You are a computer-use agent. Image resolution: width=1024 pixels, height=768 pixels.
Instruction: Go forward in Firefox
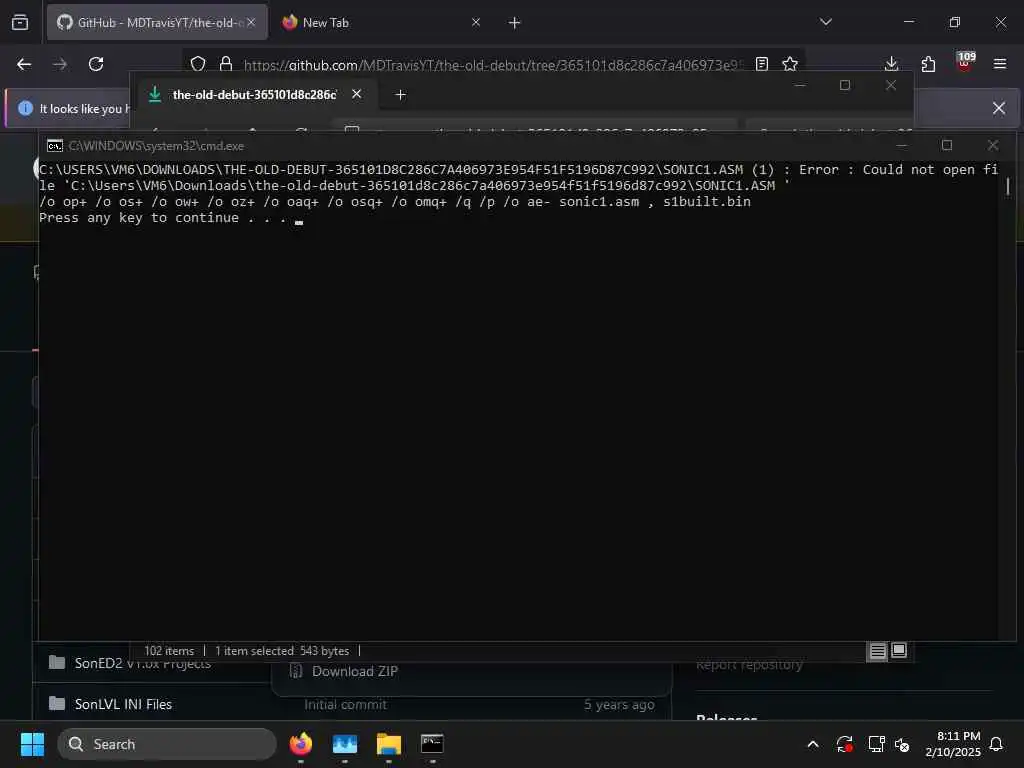(60, 64)
